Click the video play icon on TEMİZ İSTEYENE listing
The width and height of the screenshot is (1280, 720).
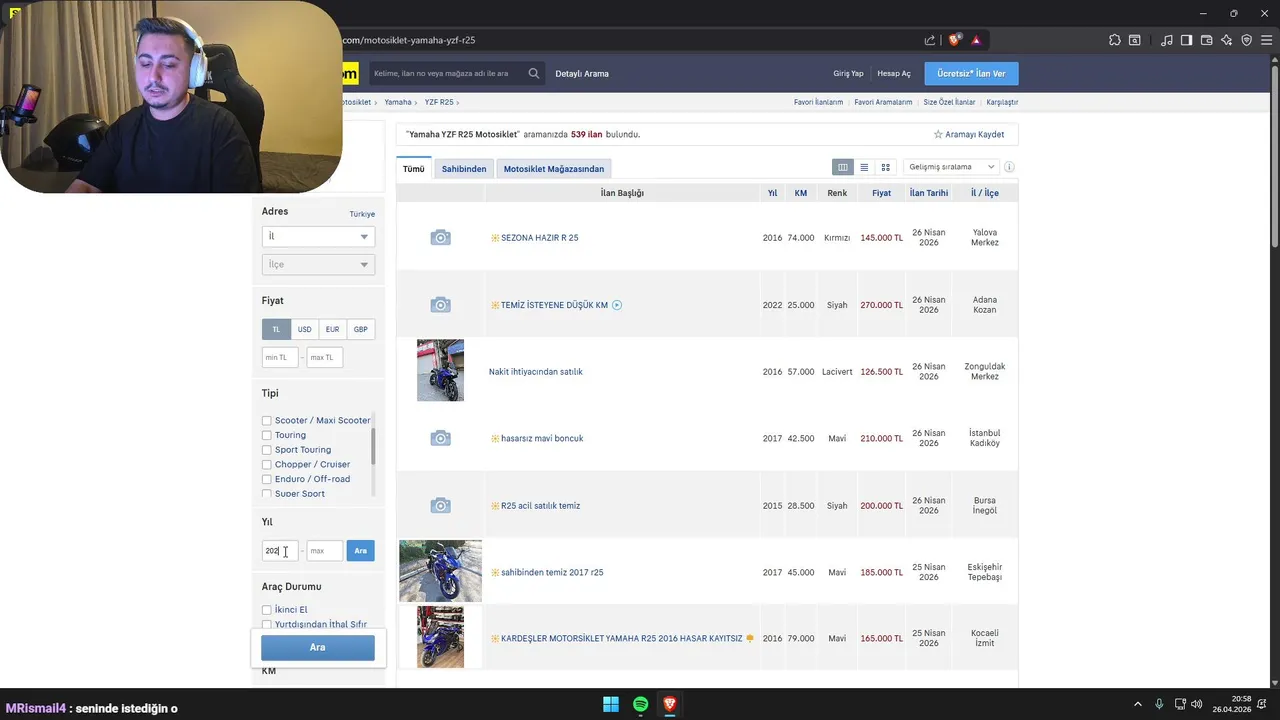pos(617,305)
